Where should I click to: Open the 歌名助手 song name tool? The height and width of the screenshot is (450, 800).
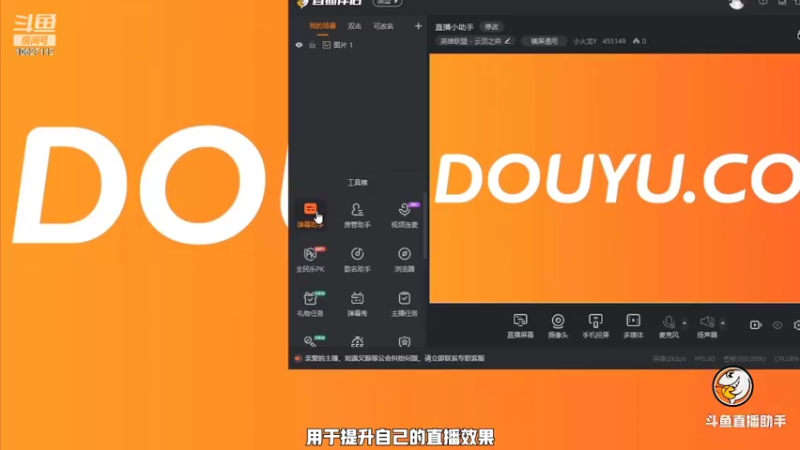[357, 259]
